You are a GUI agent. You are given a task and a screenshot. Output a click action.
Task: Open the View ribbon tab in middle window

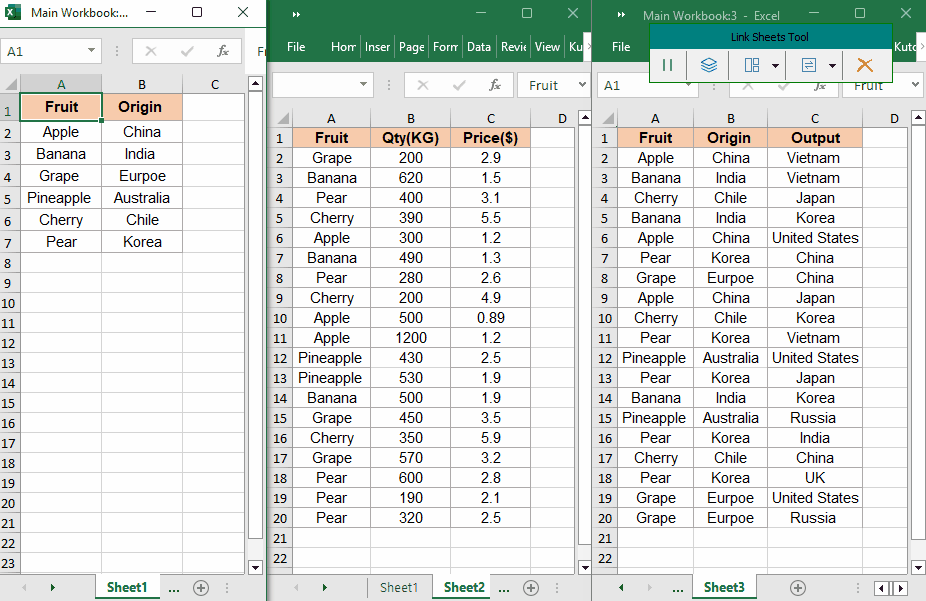click(547, 47)
